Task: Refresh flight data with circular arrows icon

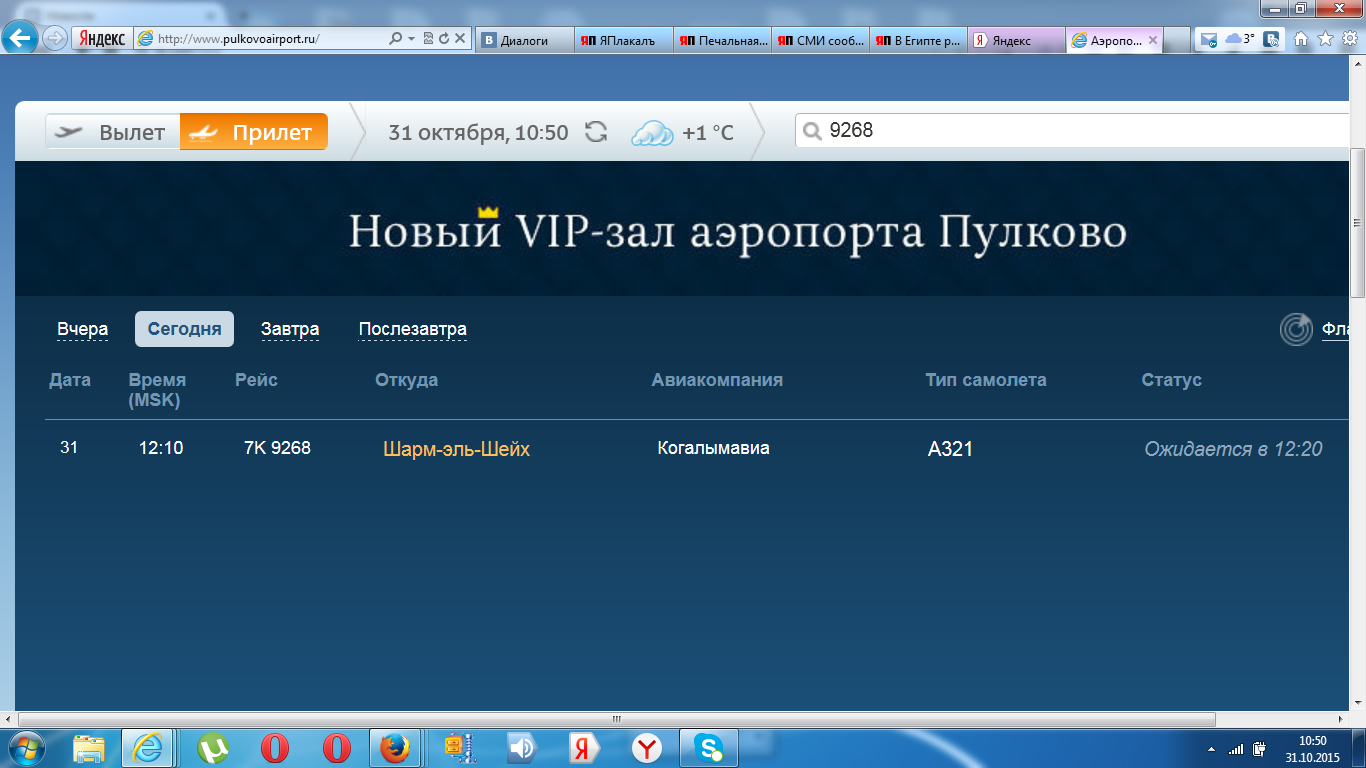Action: [596, 132]
